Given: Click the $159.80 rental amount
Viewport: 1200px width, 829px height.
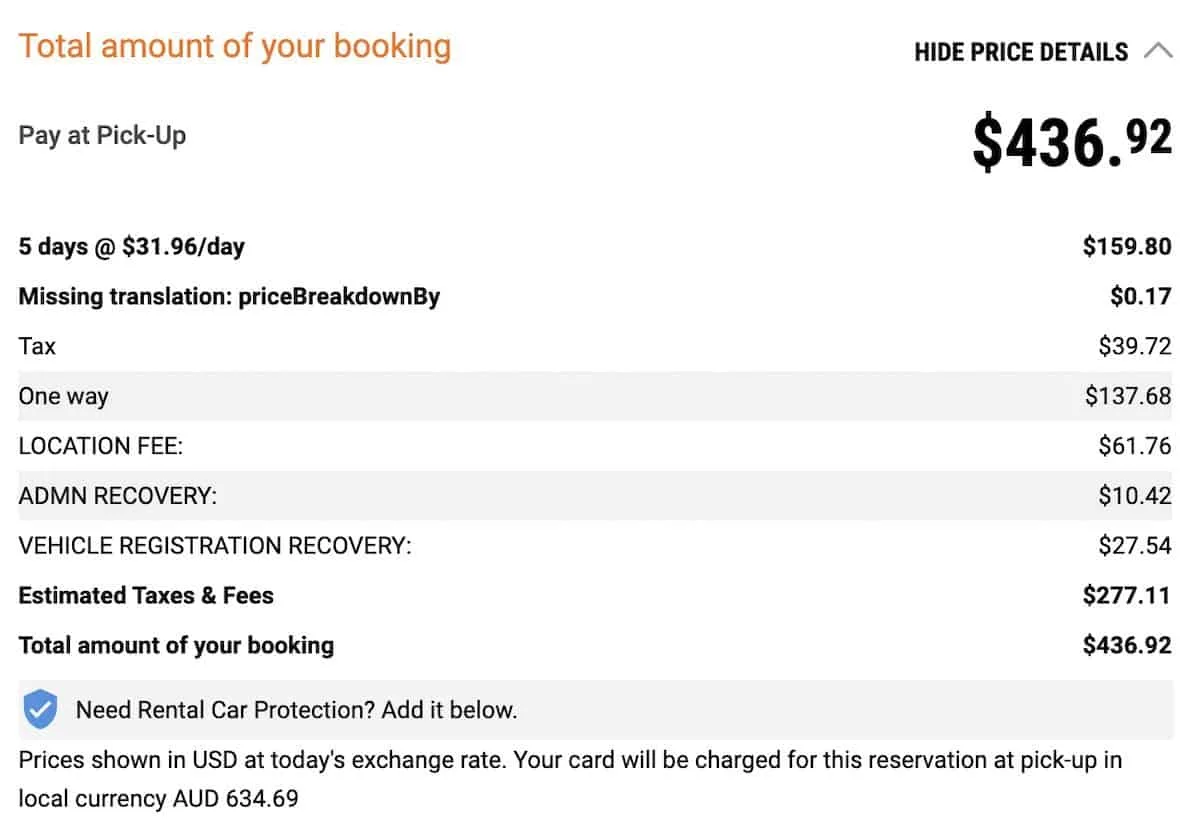Looking at the screenshot, I should (x=1127, y=246).
